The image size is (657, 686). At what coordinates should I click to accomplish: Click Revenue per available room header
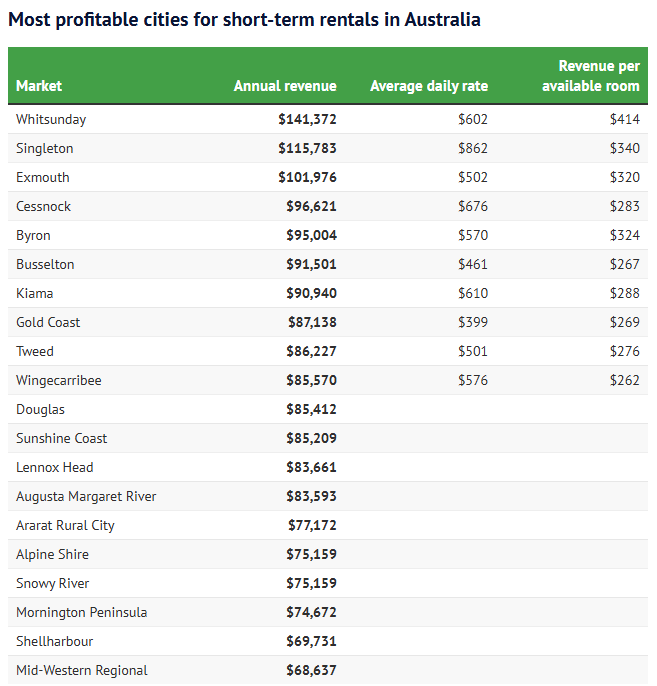tap(591, 76)
